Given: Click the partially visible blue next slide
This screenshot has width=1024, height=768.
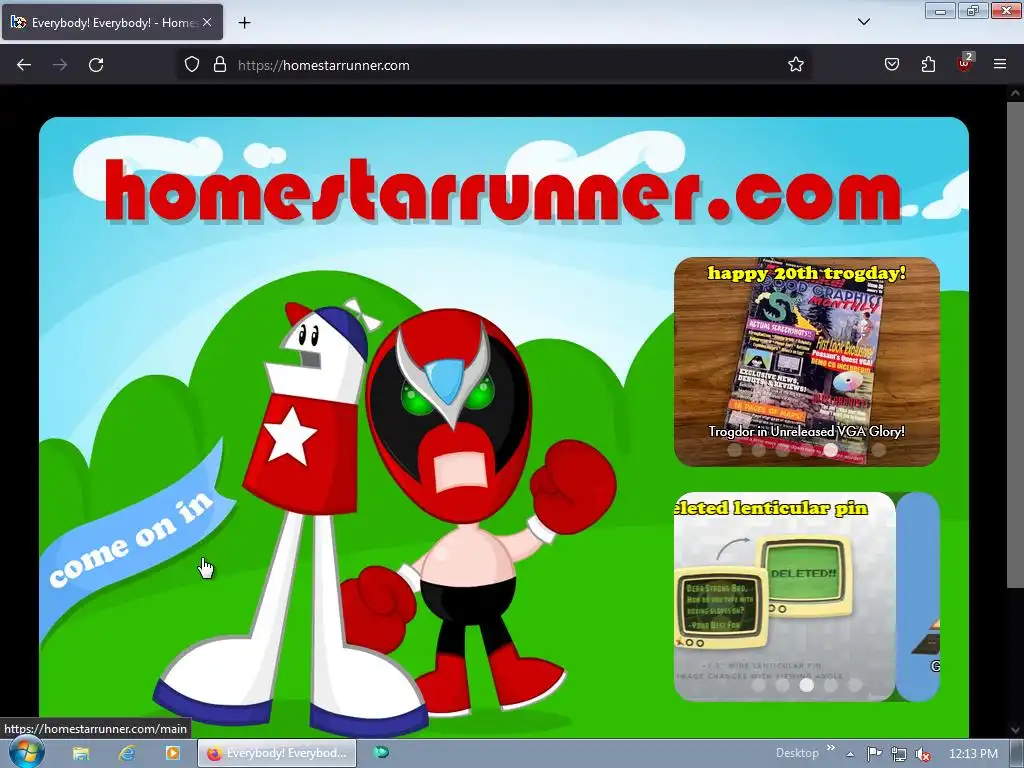Looking at the screenshot, I should pyautogui.click(x=918, y=596).
